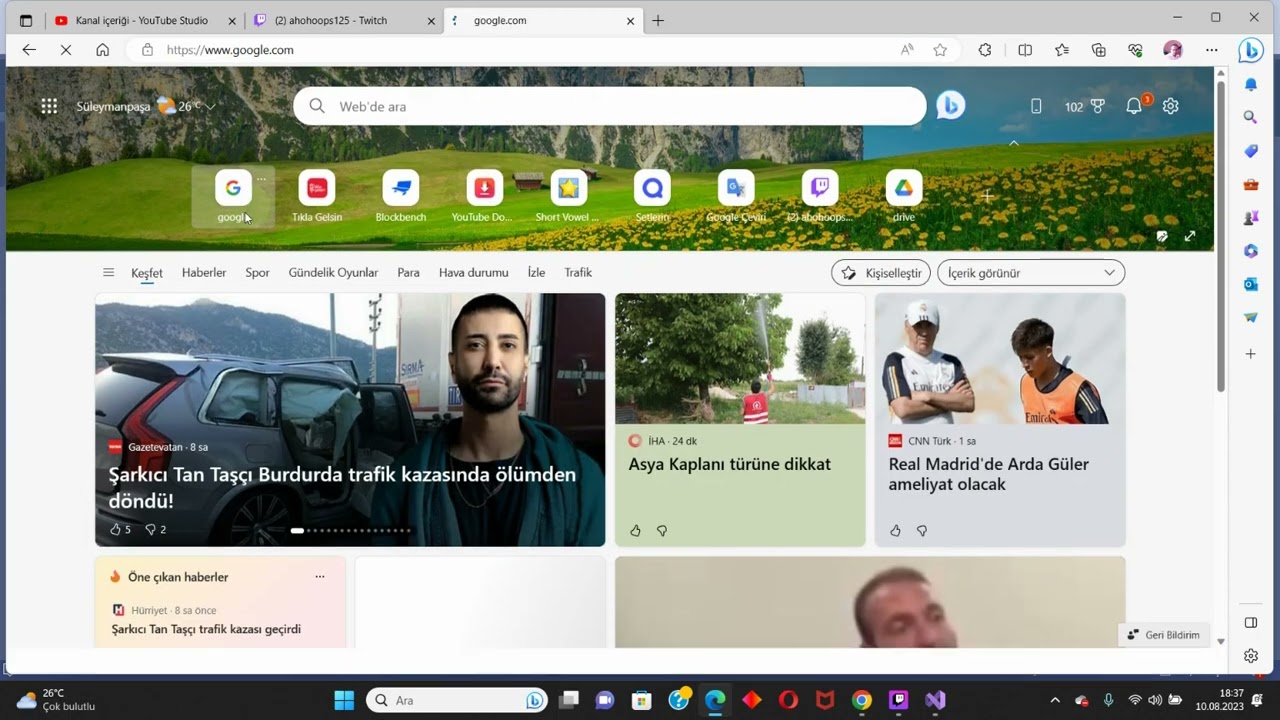This screenshot has height=720, width=1280.
Task: Add a new quick link site
Action: point(987,196)
